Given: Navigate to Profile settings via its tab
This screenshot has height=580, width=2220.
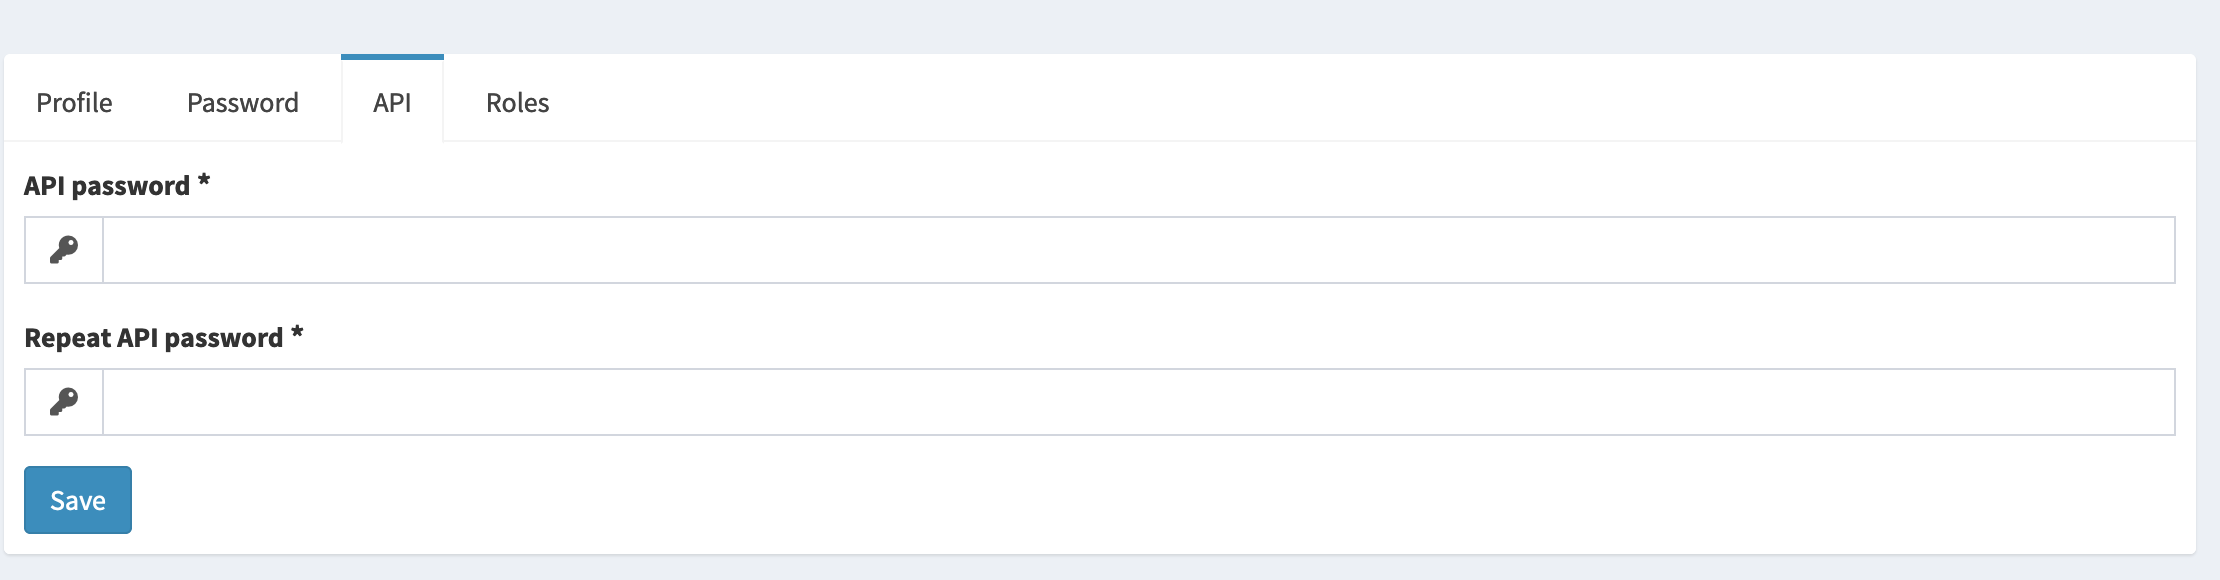Looking at the screenshot, I should pyautogui.click(x=74, y=101).
